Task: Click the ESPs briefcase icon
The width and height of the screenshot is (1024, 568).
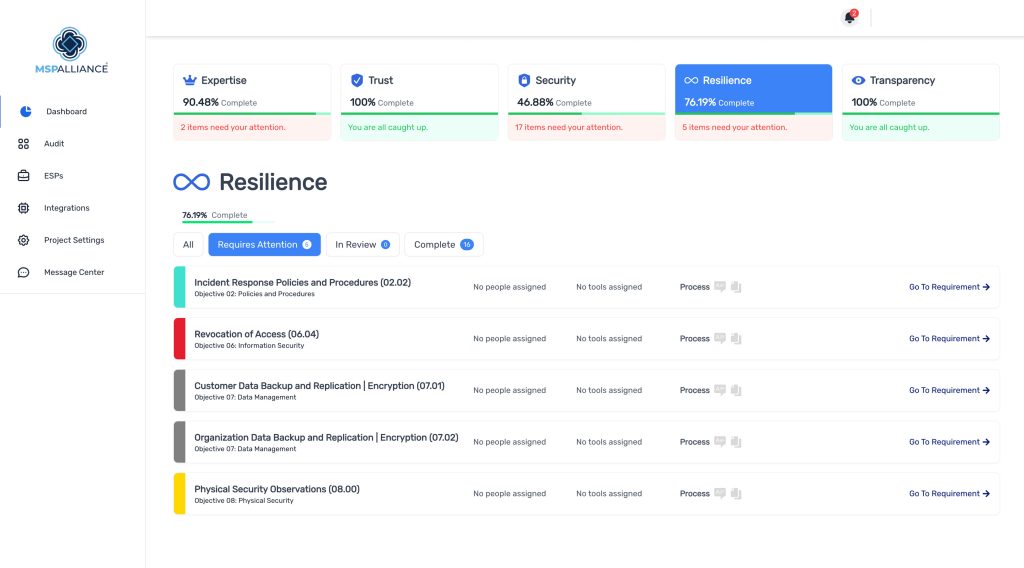Action: tap(24, 176)
